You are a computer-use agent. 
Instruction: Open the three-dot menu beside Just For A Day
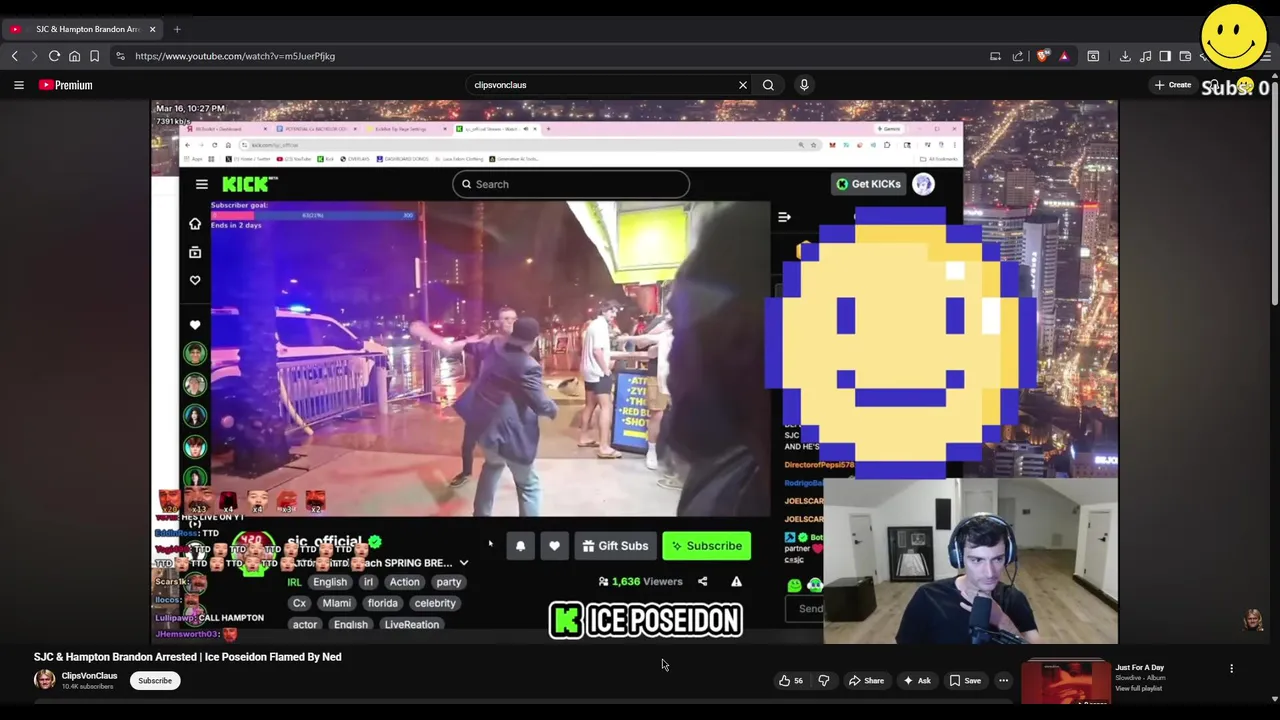tap(1231, 668)
